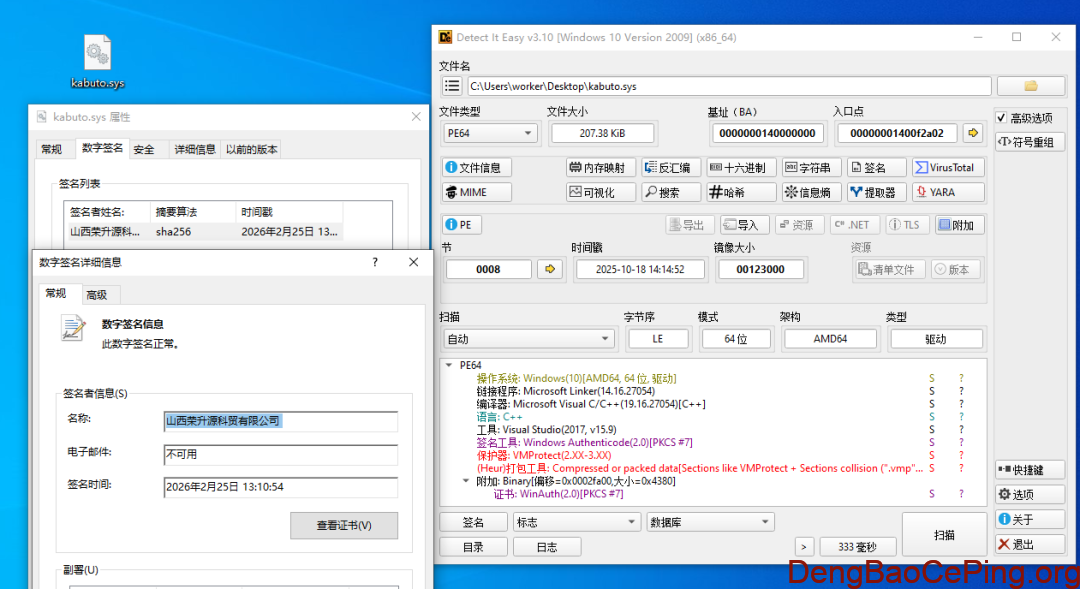Image resolution: width=1080 pixels, height=589 pixels.
Task: Toggle the 高级选项 checkbox
Action: (x=1001, y=118)
